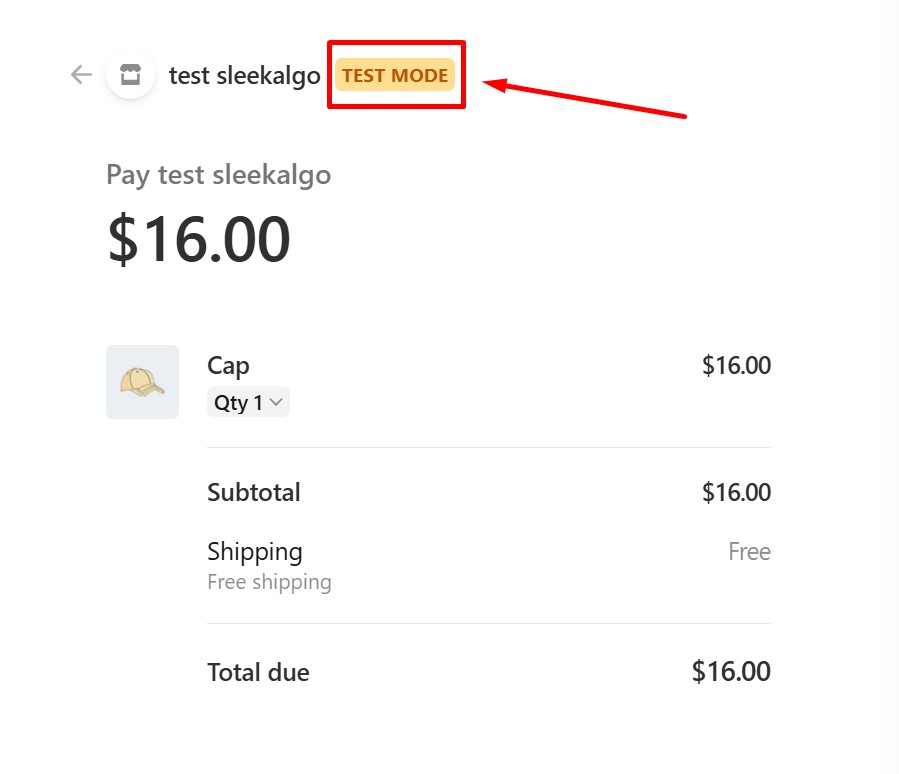Click the Subtotal label
The image size is (899, 774).
(253, 492)
